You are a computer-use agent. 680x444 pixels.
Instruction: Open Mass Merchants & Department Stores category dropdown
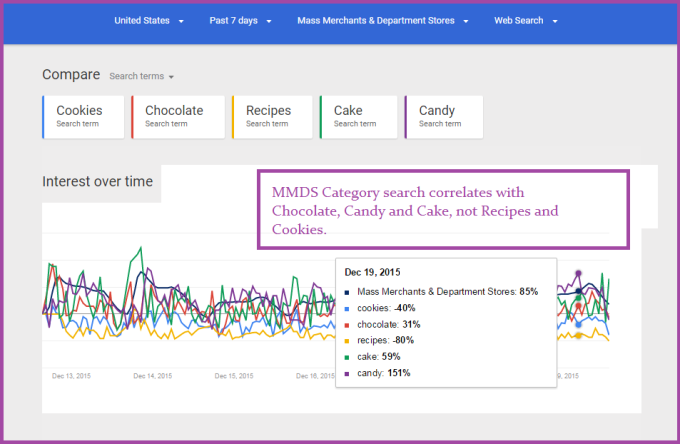(x=383, y=20)
